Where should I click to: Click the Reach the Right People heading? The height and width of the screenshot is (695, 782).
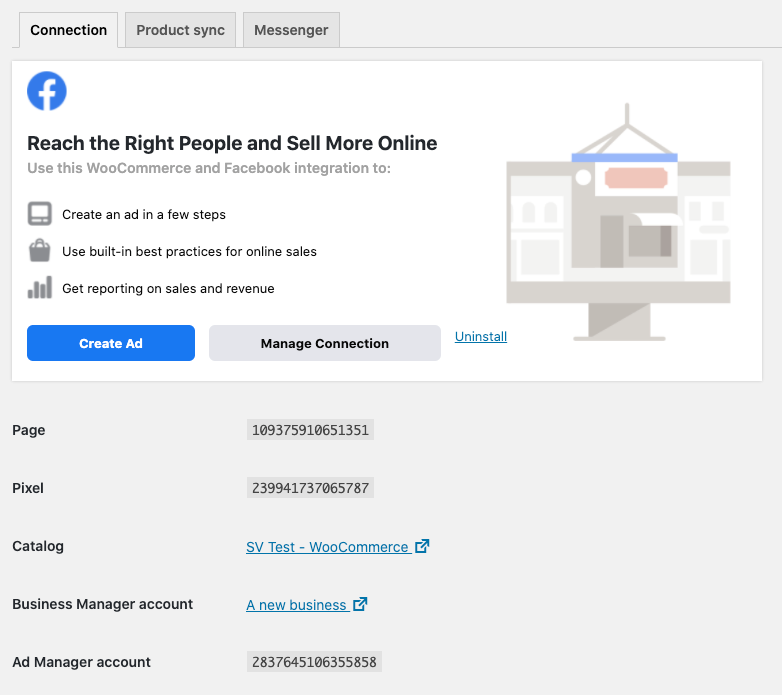point(232,143)
